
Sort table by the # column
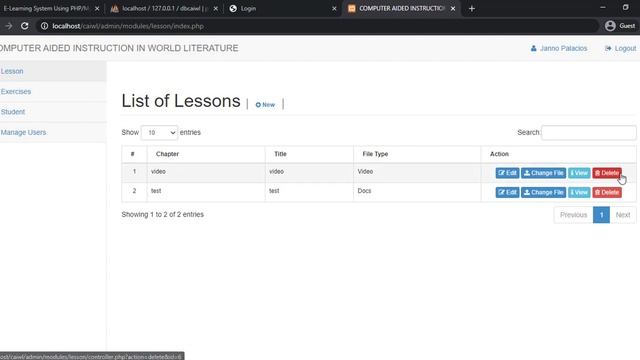[x=134, y=154]
